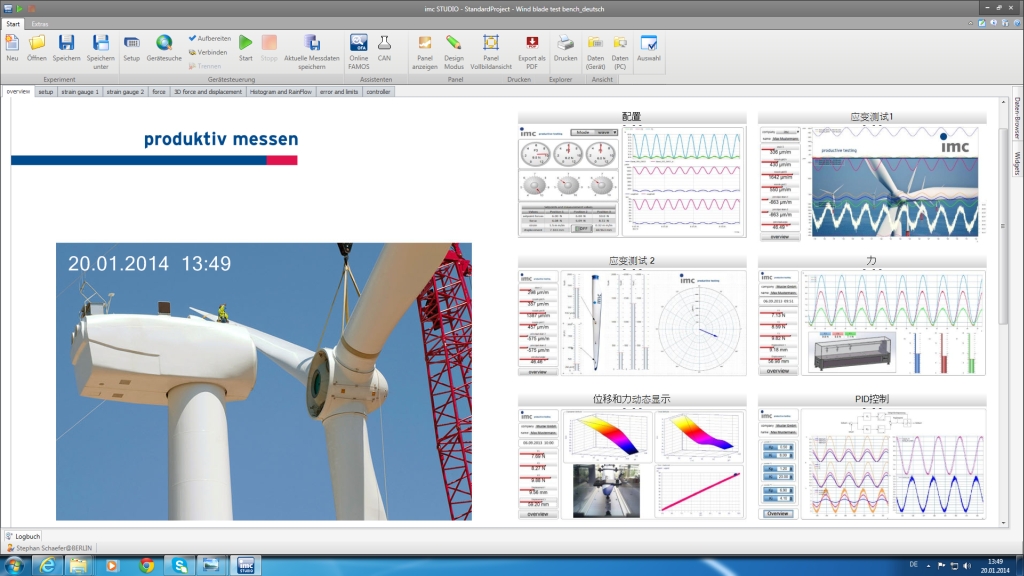
Task: Click the Verbinden connect button
Action: [209, 52]
